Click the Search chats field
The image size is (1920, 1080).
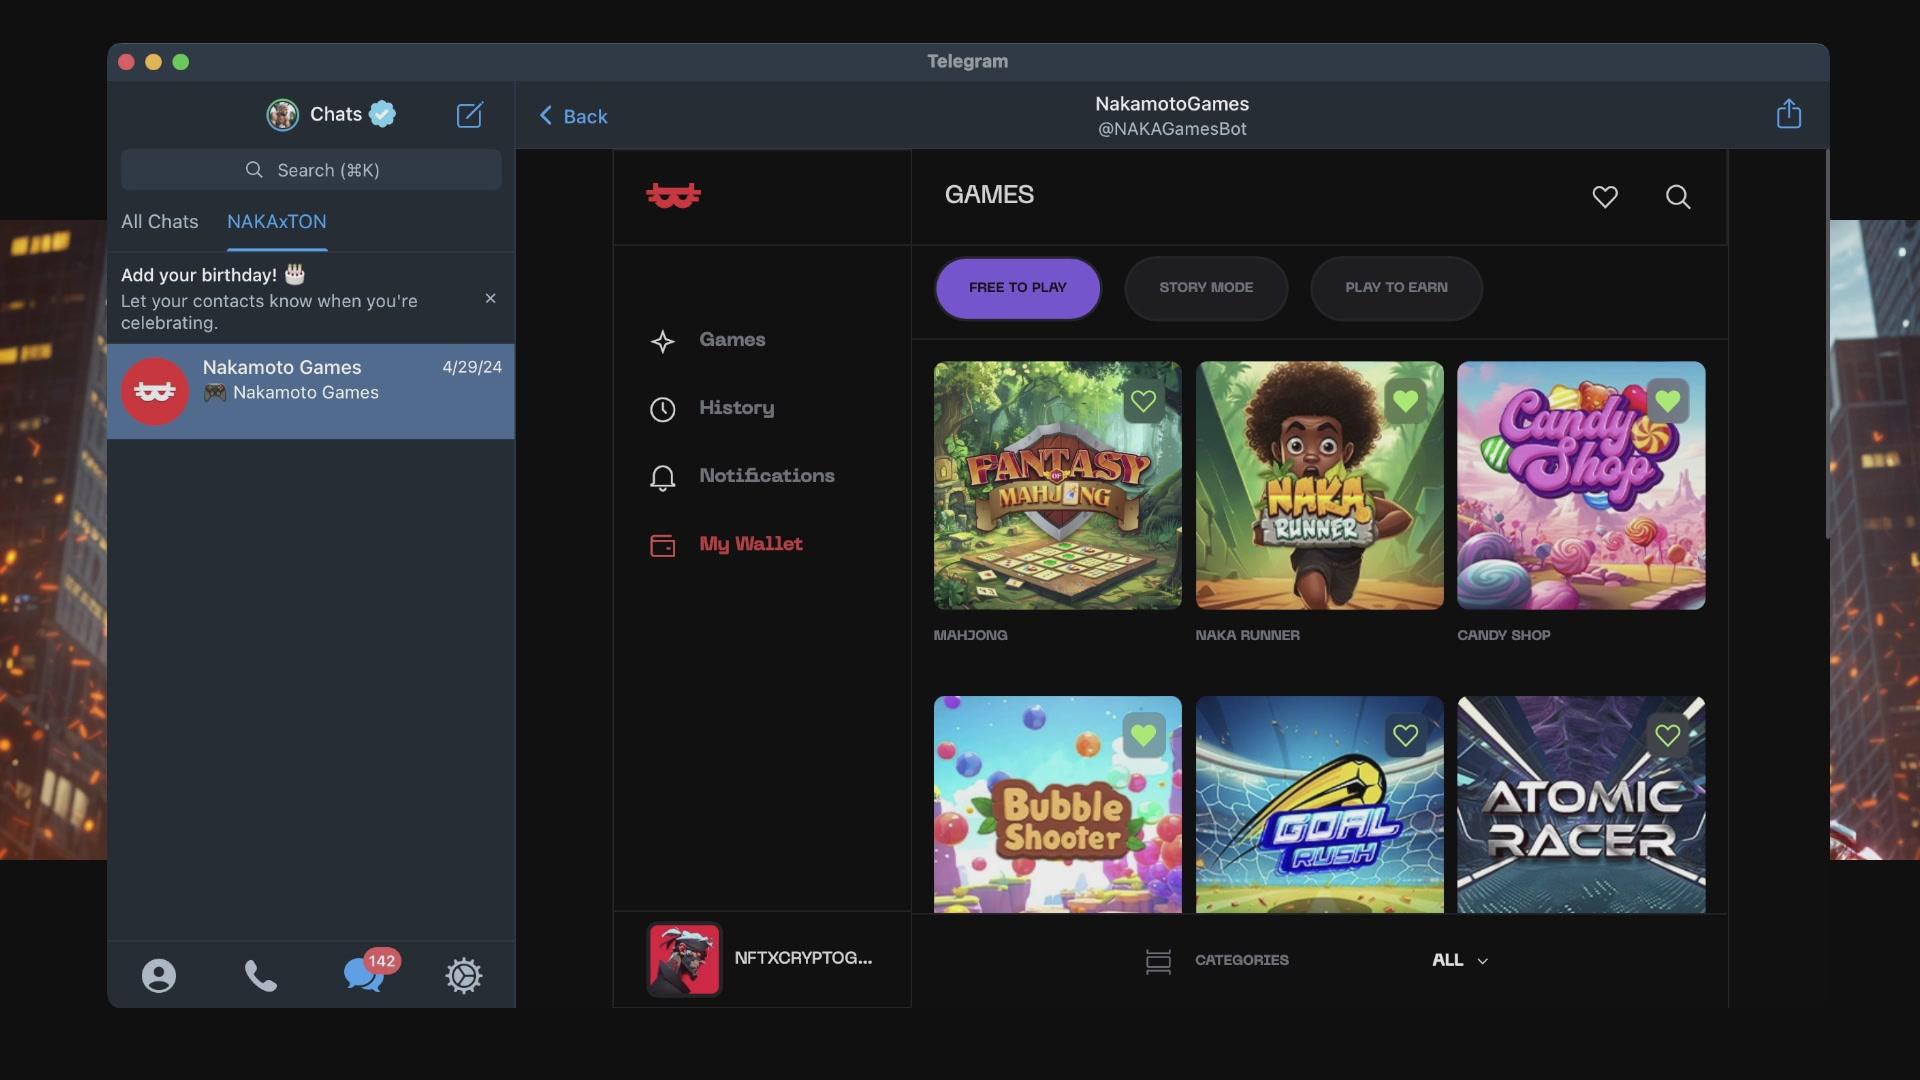click(x=311, y=170)
